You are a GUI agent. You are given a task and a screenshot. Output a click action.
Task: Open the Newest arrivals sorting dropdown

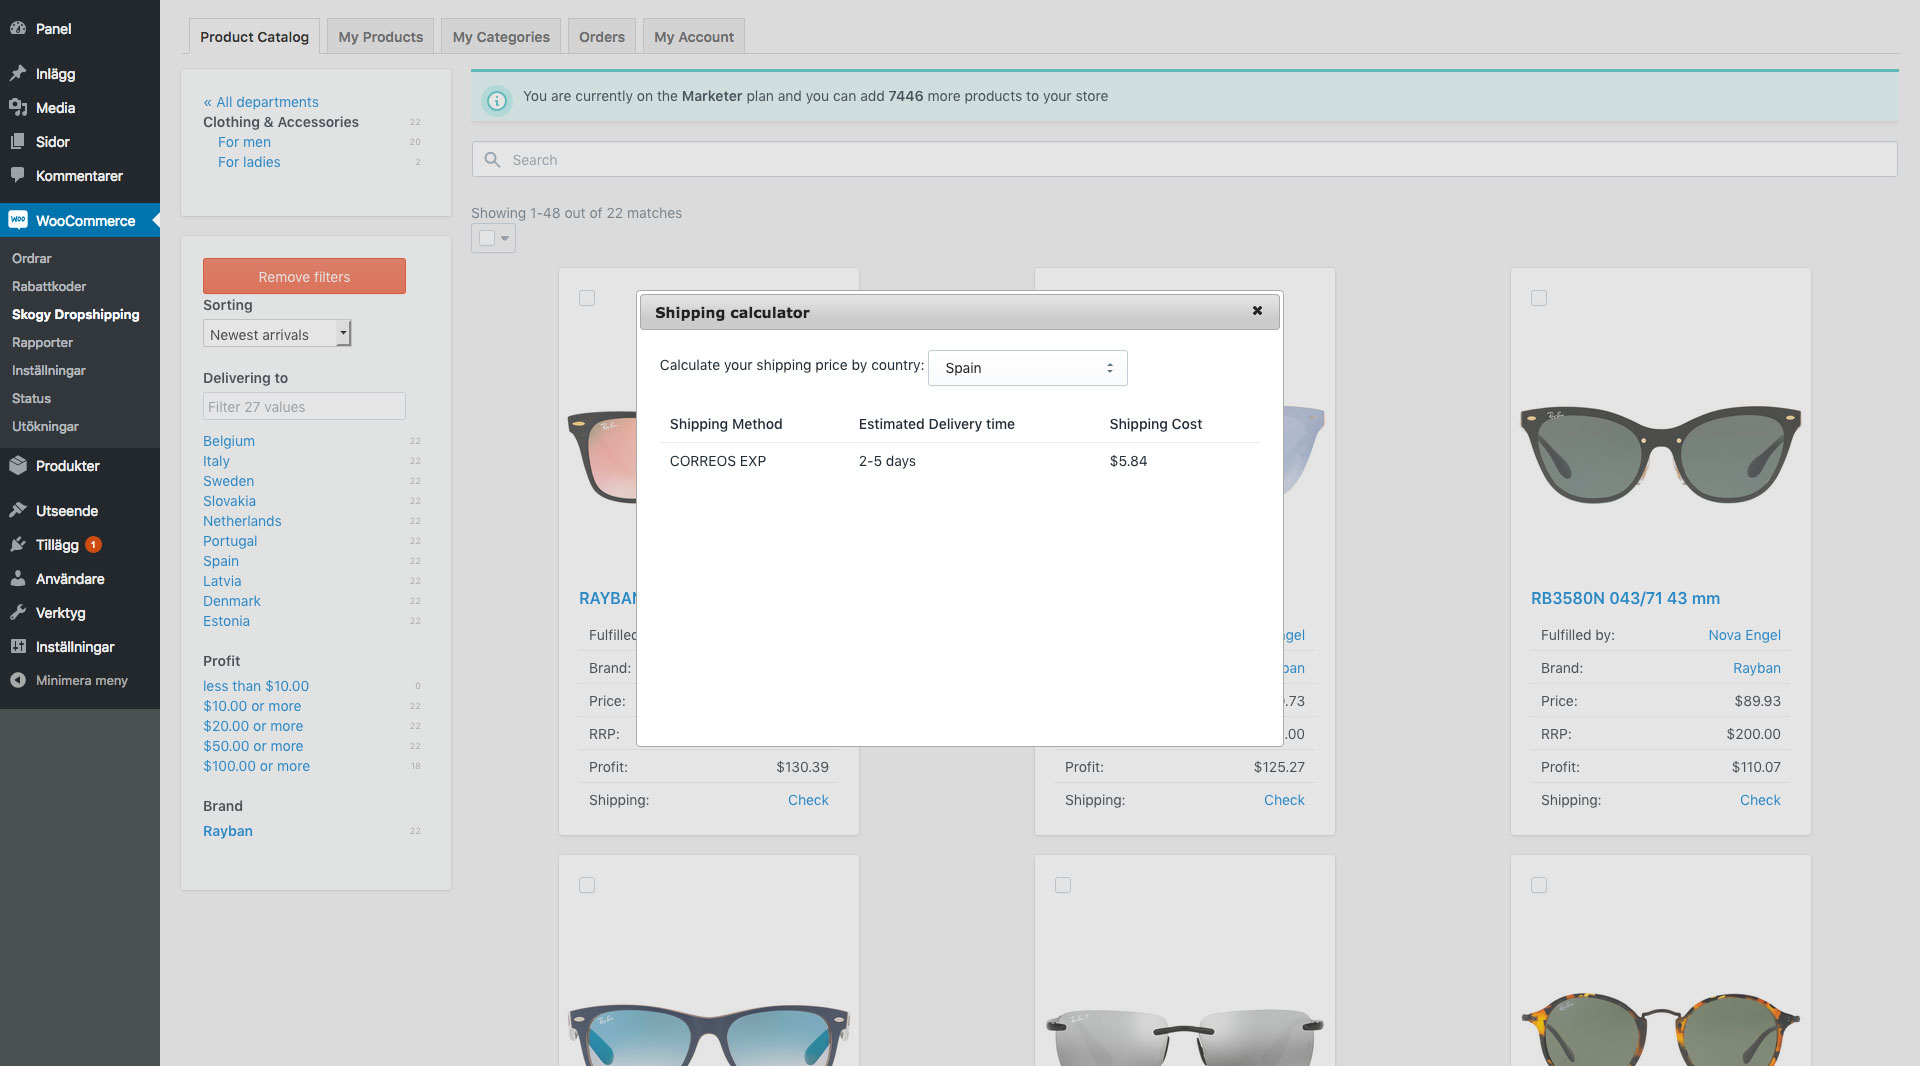pos(277,334)
